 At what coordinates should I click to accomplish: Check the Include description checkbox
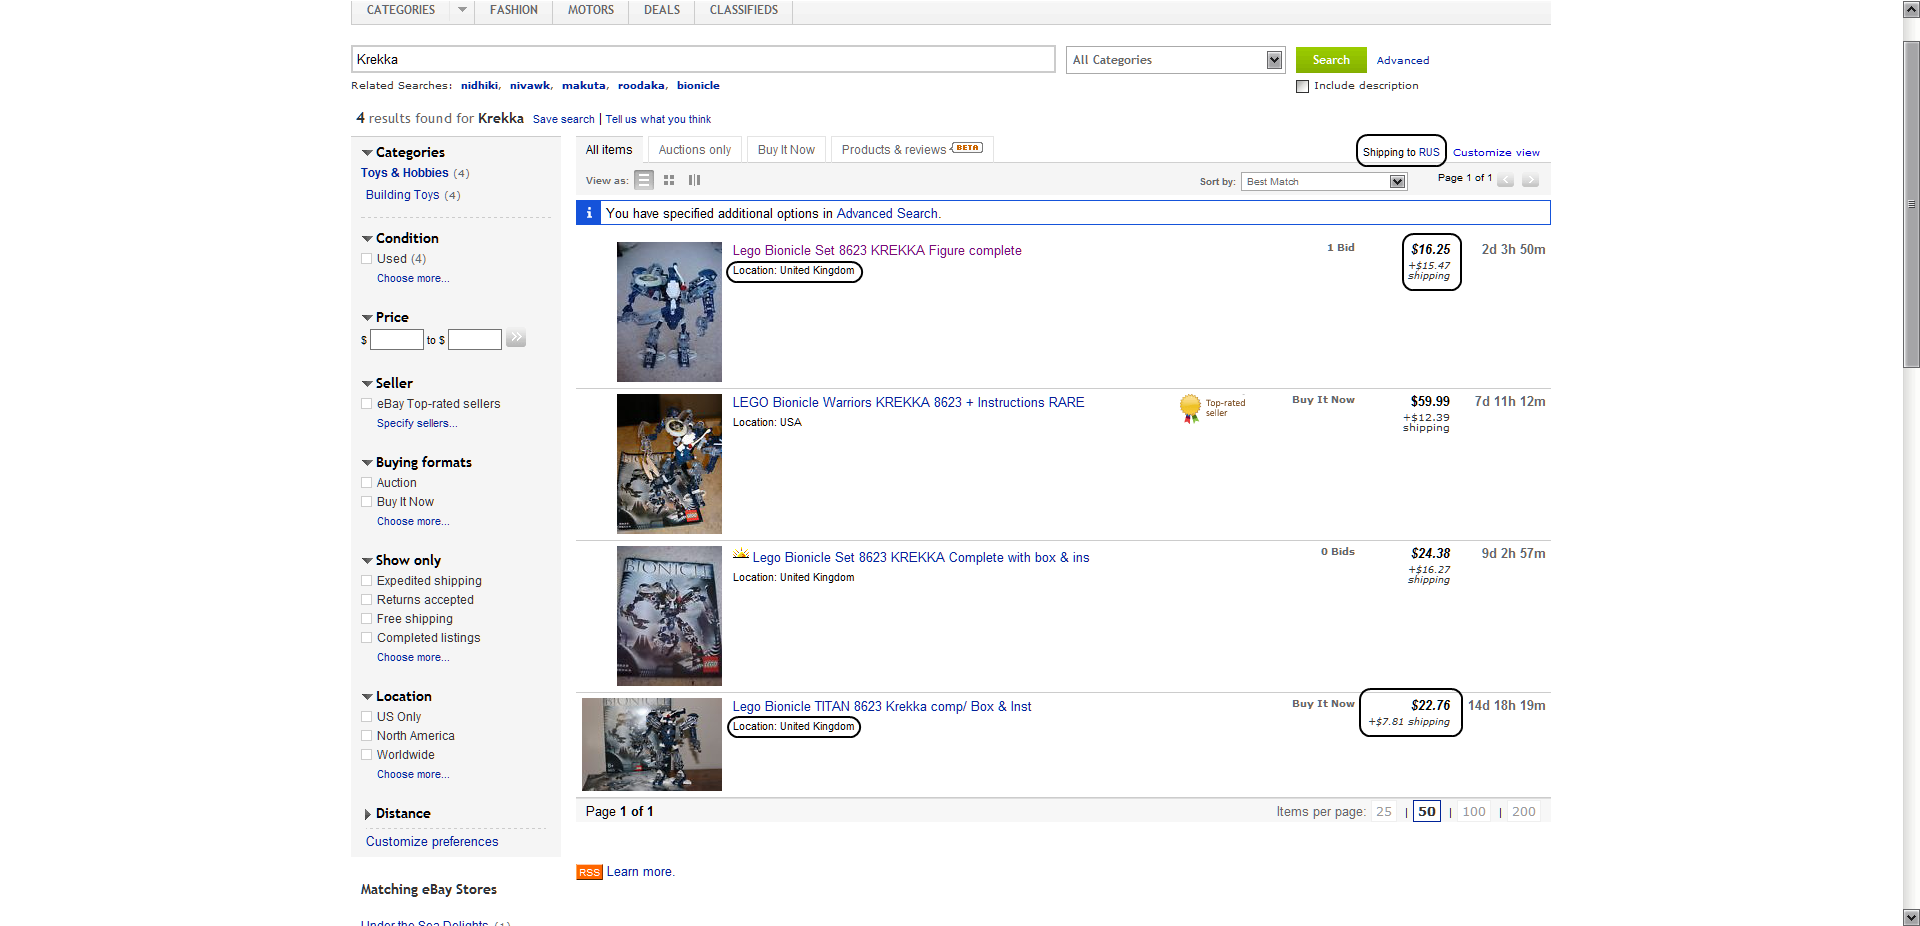coord(1302,87)
